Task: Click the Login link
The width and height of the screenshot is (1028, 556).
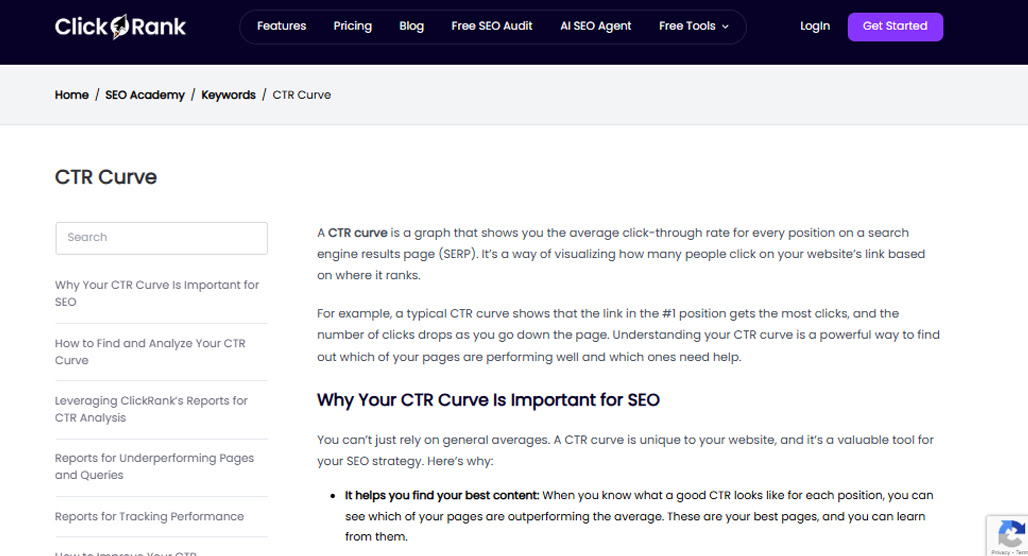Action: point(815,26)
